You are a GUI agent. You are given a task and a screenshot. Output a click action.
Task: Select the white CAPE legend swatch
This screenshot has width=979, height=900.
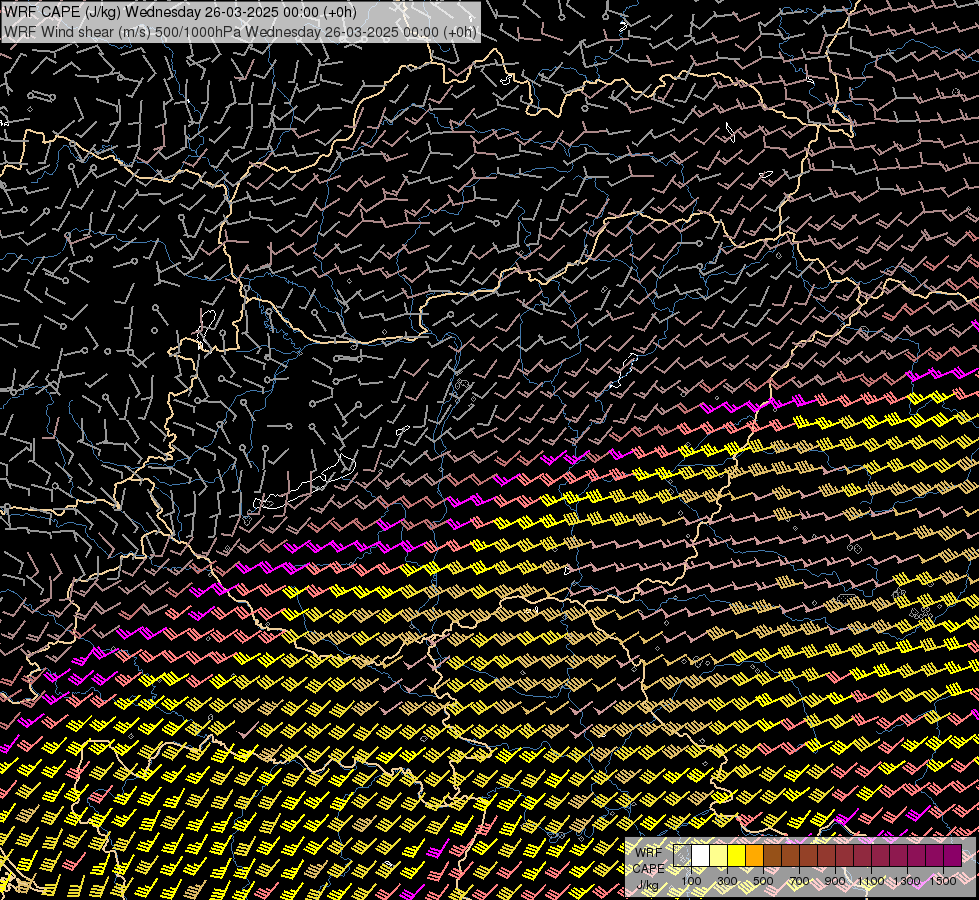click(x=700, y=855)
